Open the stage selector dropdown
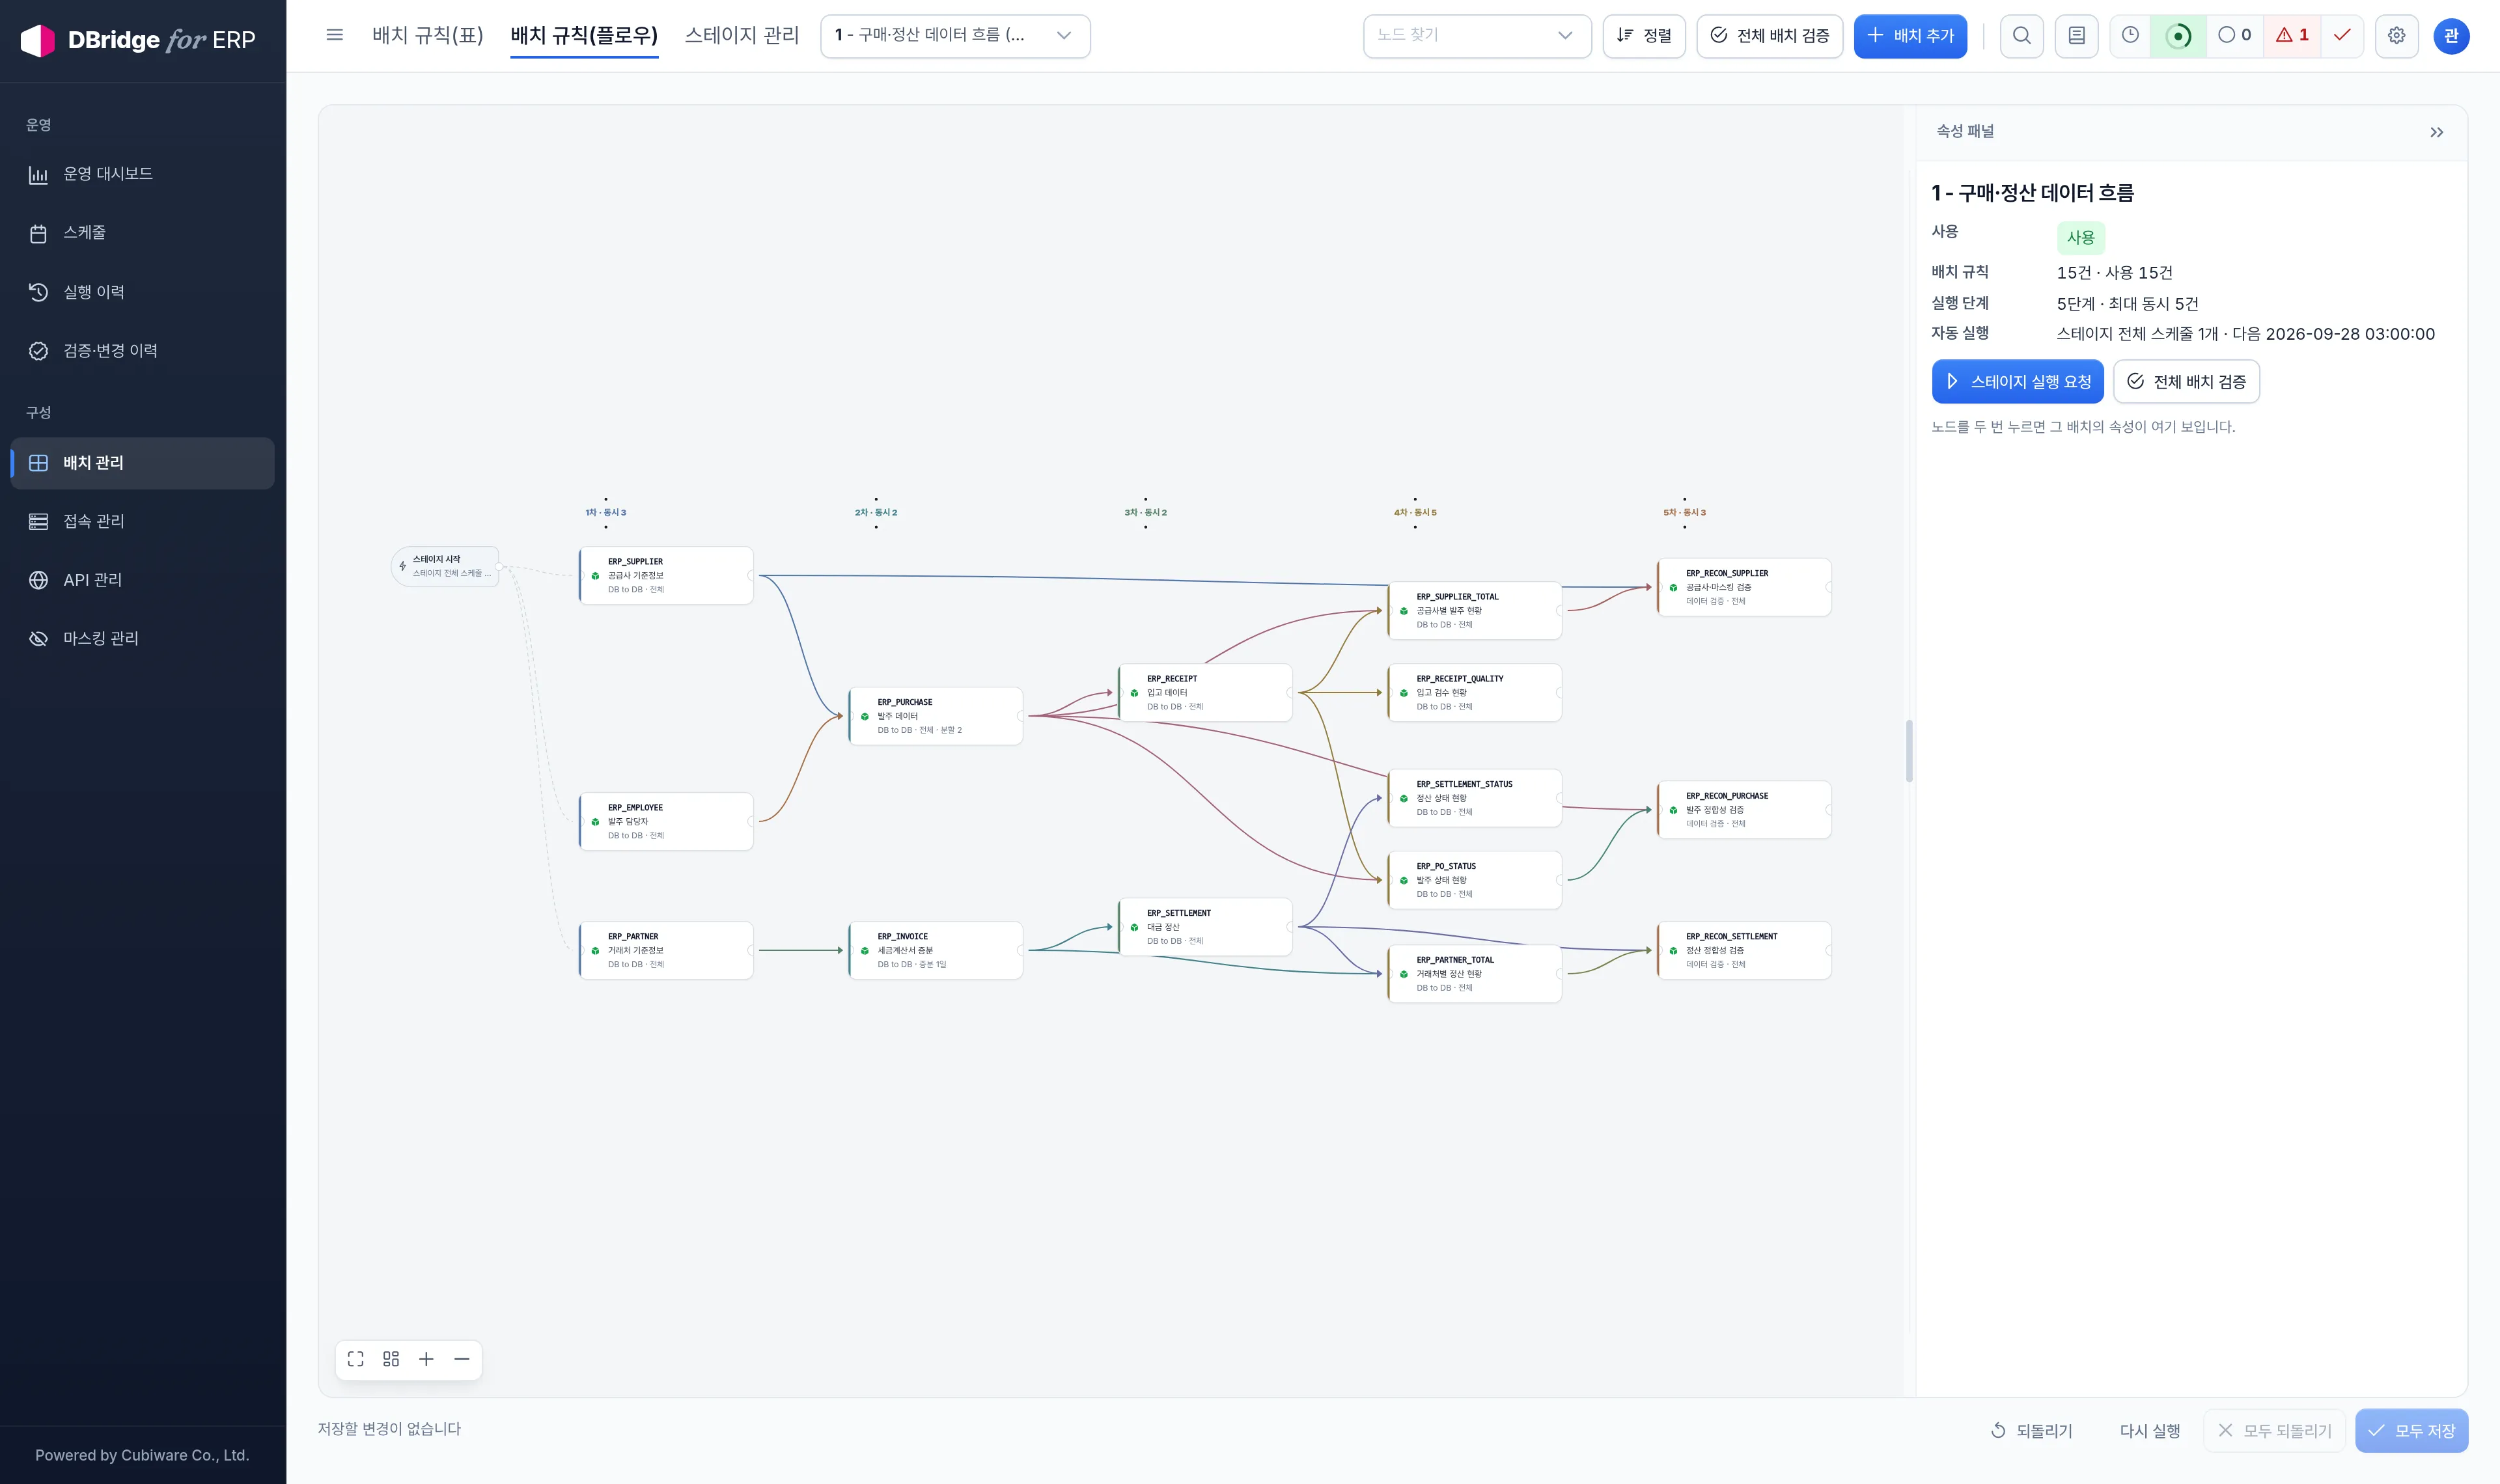The height and width of the screenshot is (1484, 2500). [x=955, y=36]
